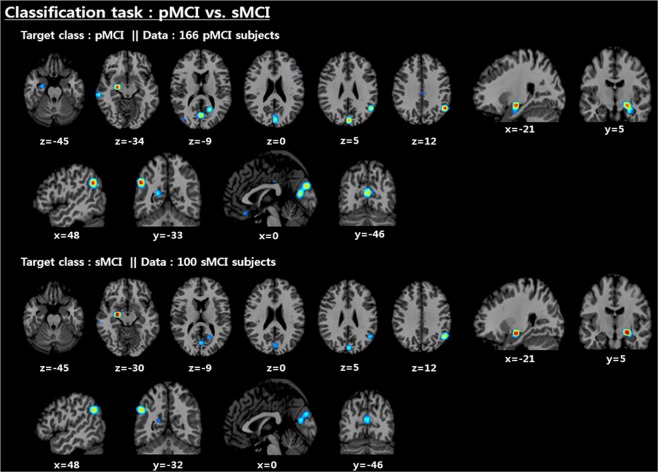Open the z=-30 axial brain slice image
The width and height of the screenshot is (658, 472).
point(128,318)
